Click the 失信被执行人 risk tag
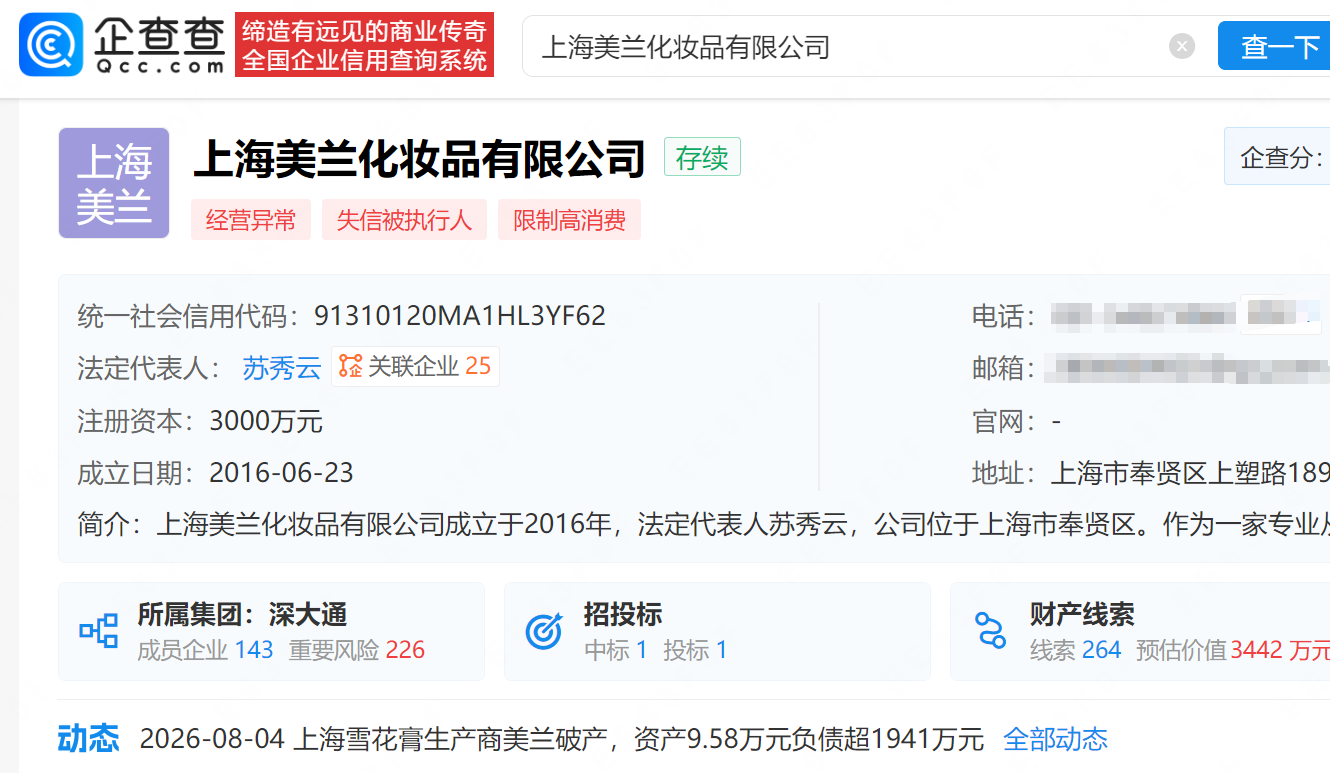This screenshot has width=1330, height=773. click(x=404, y=220)
